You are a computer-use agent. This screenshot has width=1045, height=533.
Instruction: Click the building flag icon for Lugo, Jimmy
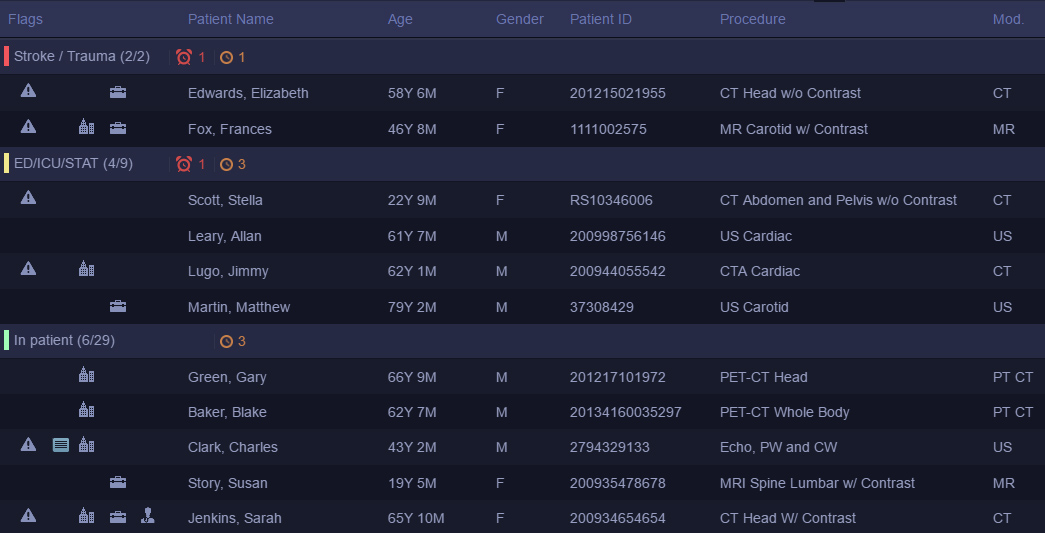pos(87,268)
